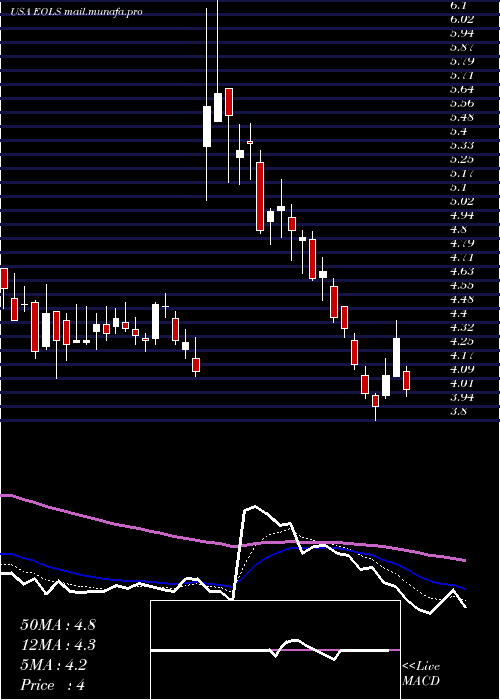
Task: Click the 5.25 price axis label
Action: pyautogui.click(x=462, y=159)
